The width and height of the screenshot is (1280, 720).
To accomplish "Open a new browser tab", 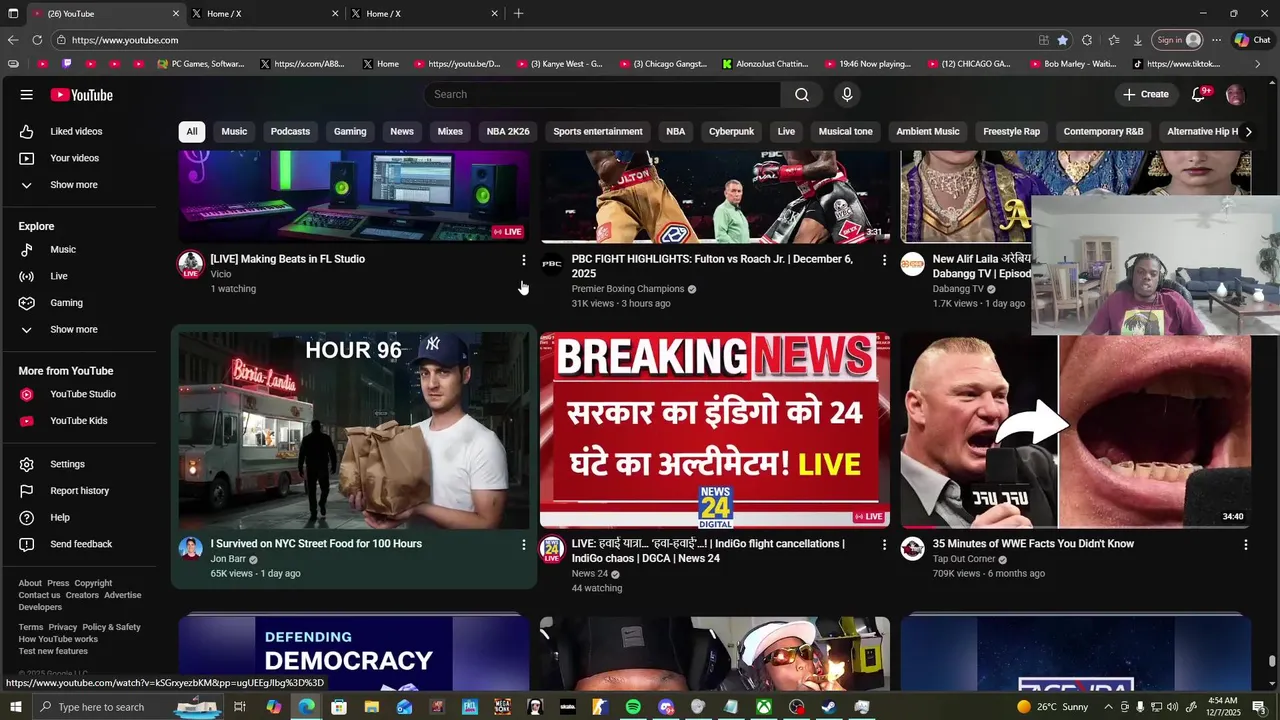I will tap(518, 14).
